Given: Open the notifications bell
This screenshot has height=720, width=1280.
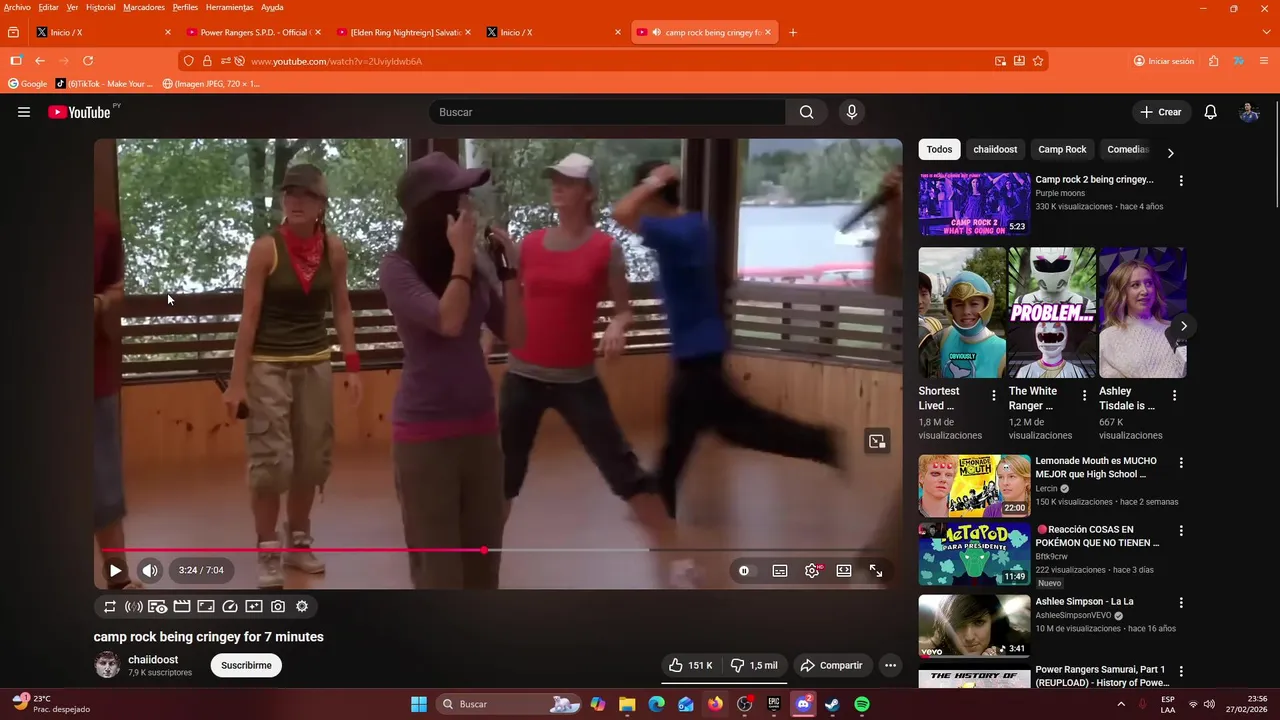Looking at the screenshot, I should coord(1210,112).
